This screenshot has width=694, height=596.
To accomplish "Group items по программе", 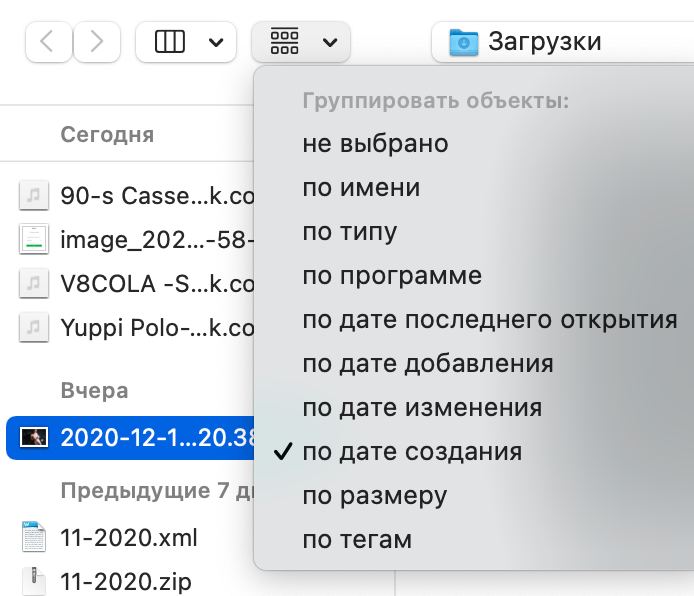I will pos(392,276).
